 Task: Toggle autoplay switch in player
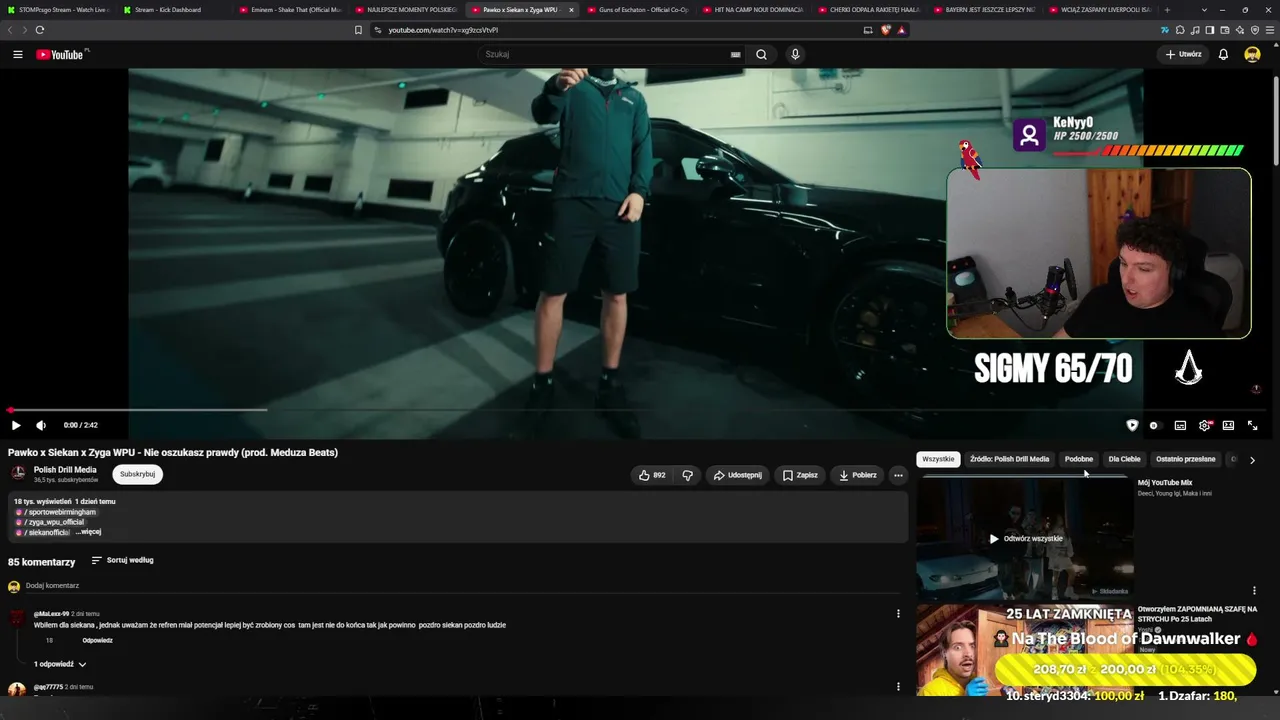(1154, 425)
